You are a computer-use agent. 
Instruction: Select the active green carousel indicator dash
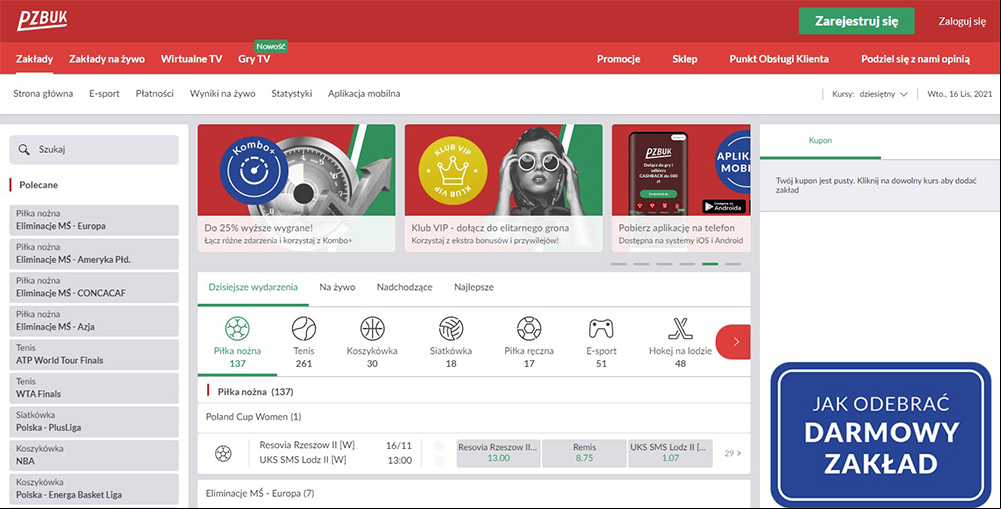click(x=710, y=264)
